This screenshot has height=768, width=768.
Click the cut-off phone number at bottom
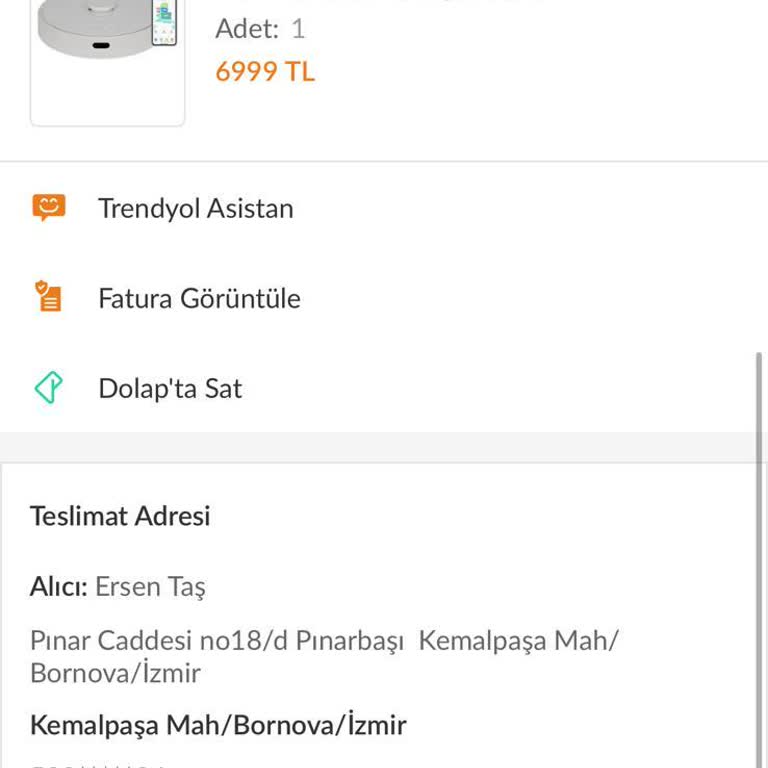(98, 765)
